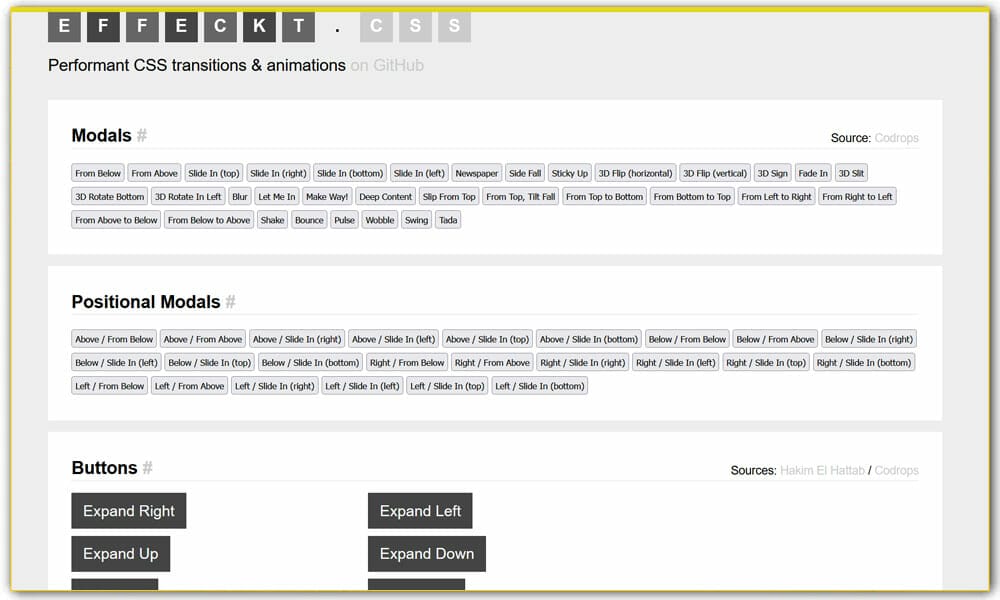Visit the "Codrops" source link for Modals
1000x600 pixels.
tap(897, 137)
